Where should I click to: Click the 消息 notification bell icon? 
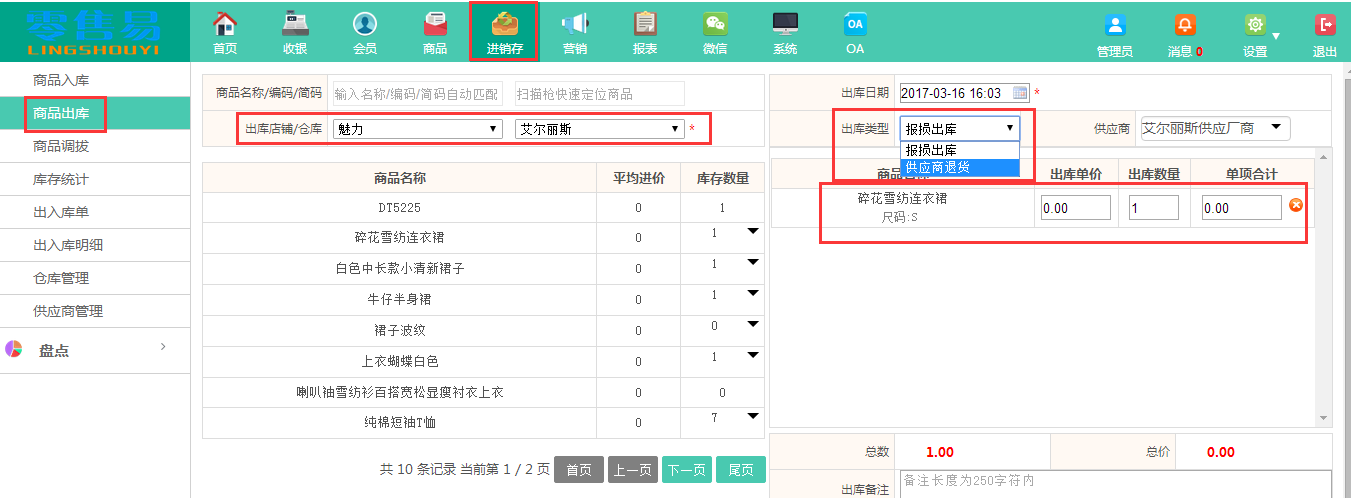1185,26
